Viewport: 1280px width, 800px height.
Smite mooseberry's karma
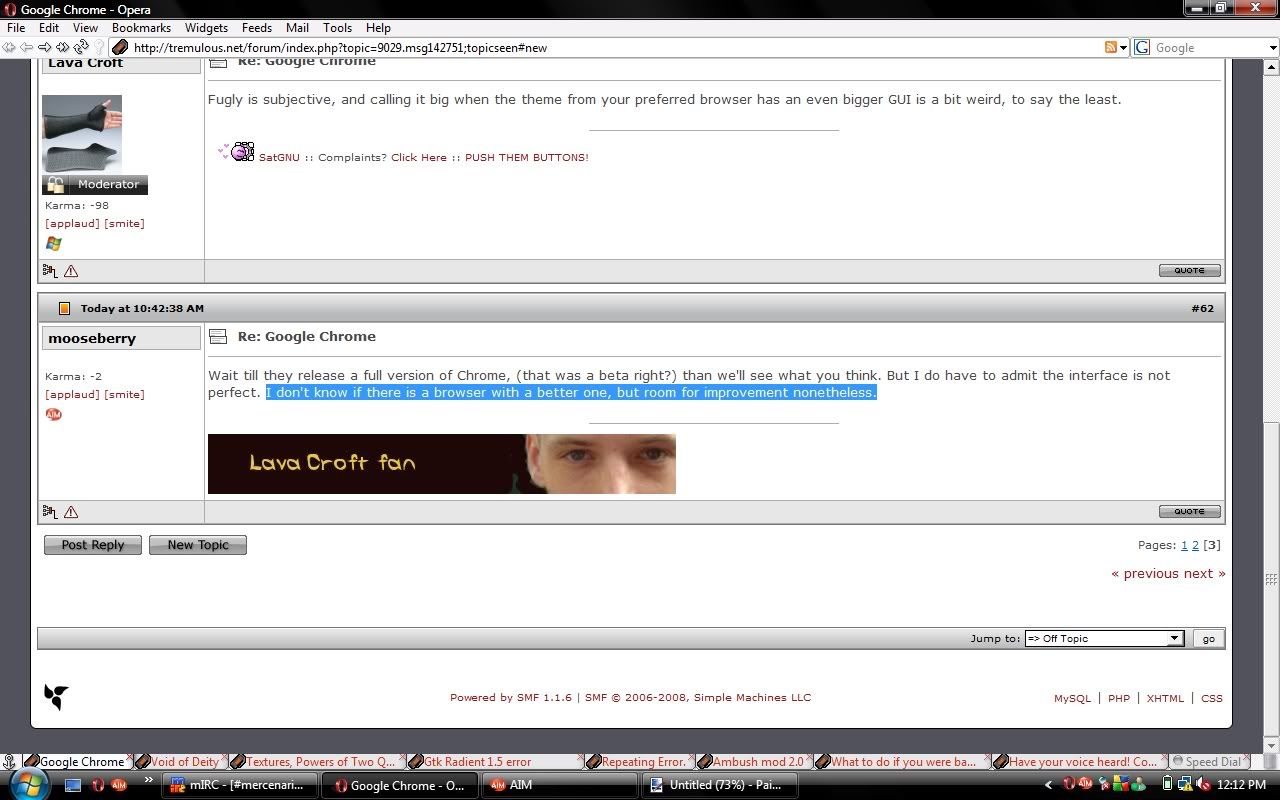point(124,394)
